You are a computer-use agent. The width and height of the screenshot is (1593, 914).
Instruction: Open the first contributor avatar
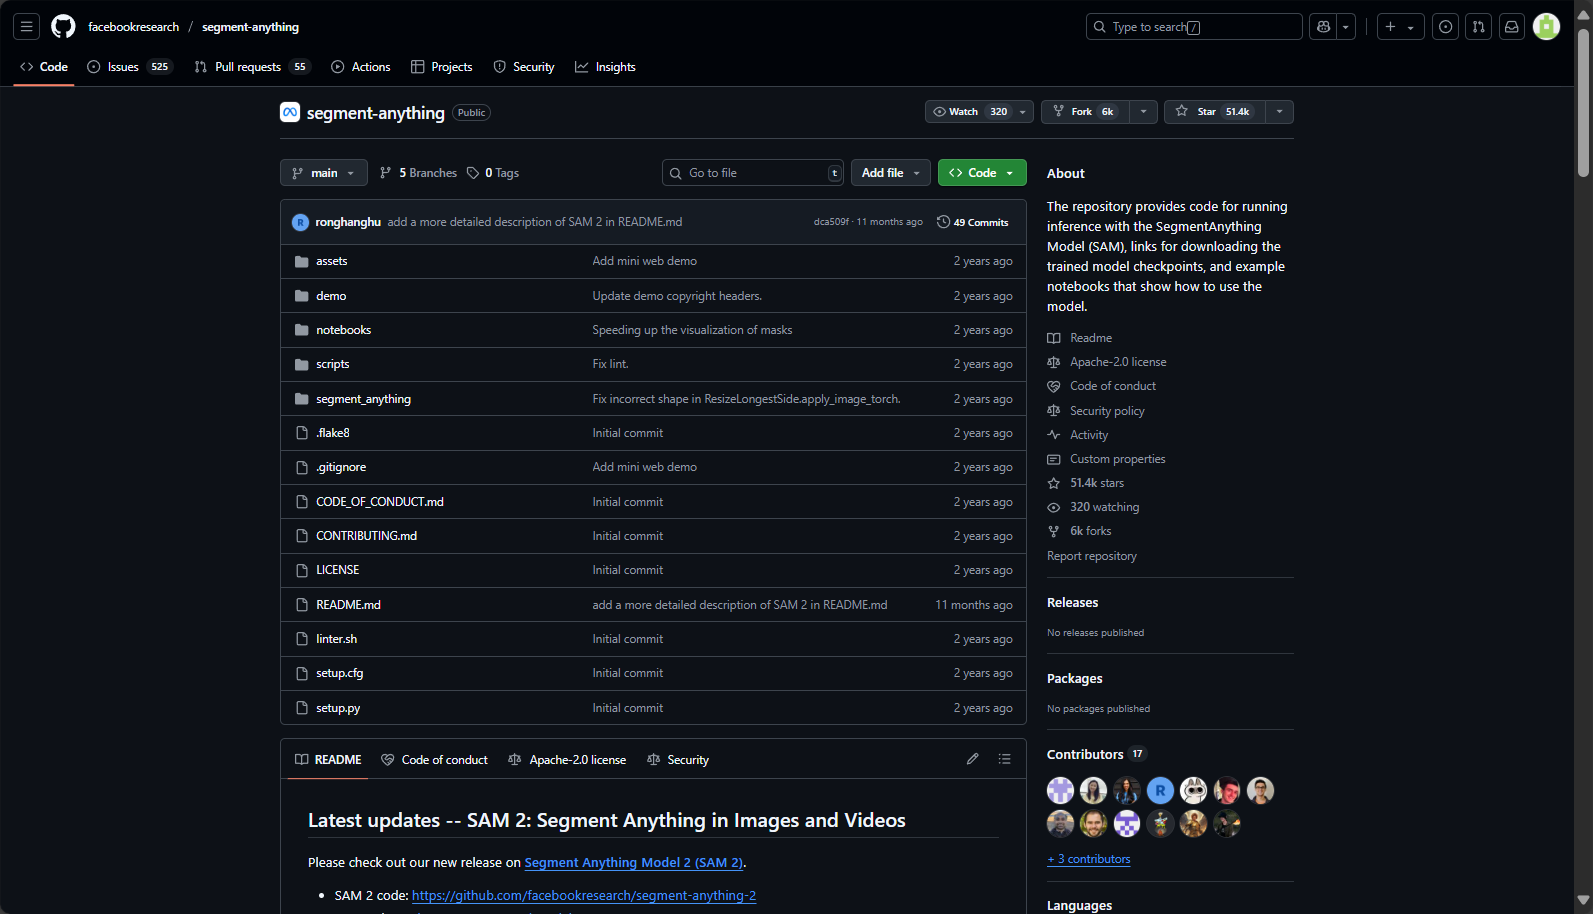(x=1060, y=791)
